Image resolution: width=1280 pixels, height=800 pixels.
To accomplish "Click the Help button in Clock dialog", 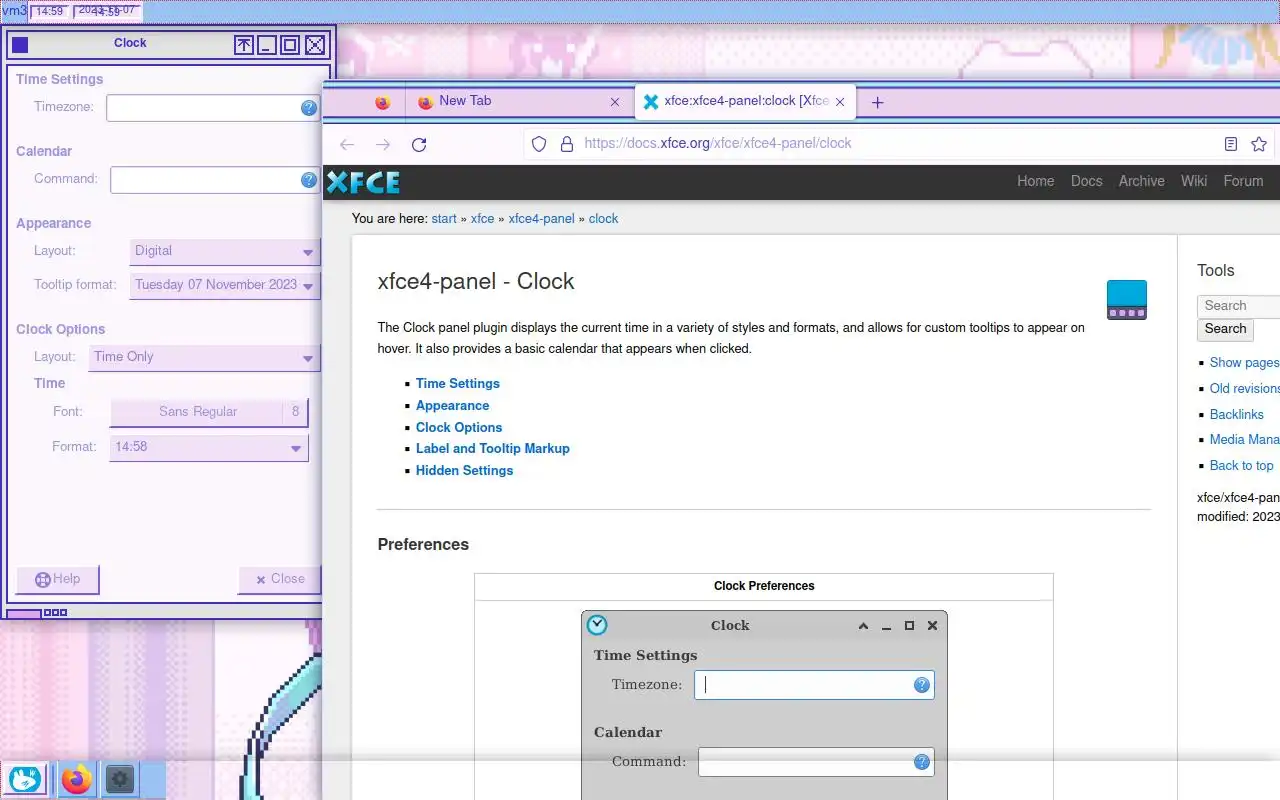I will click(57, 580).
